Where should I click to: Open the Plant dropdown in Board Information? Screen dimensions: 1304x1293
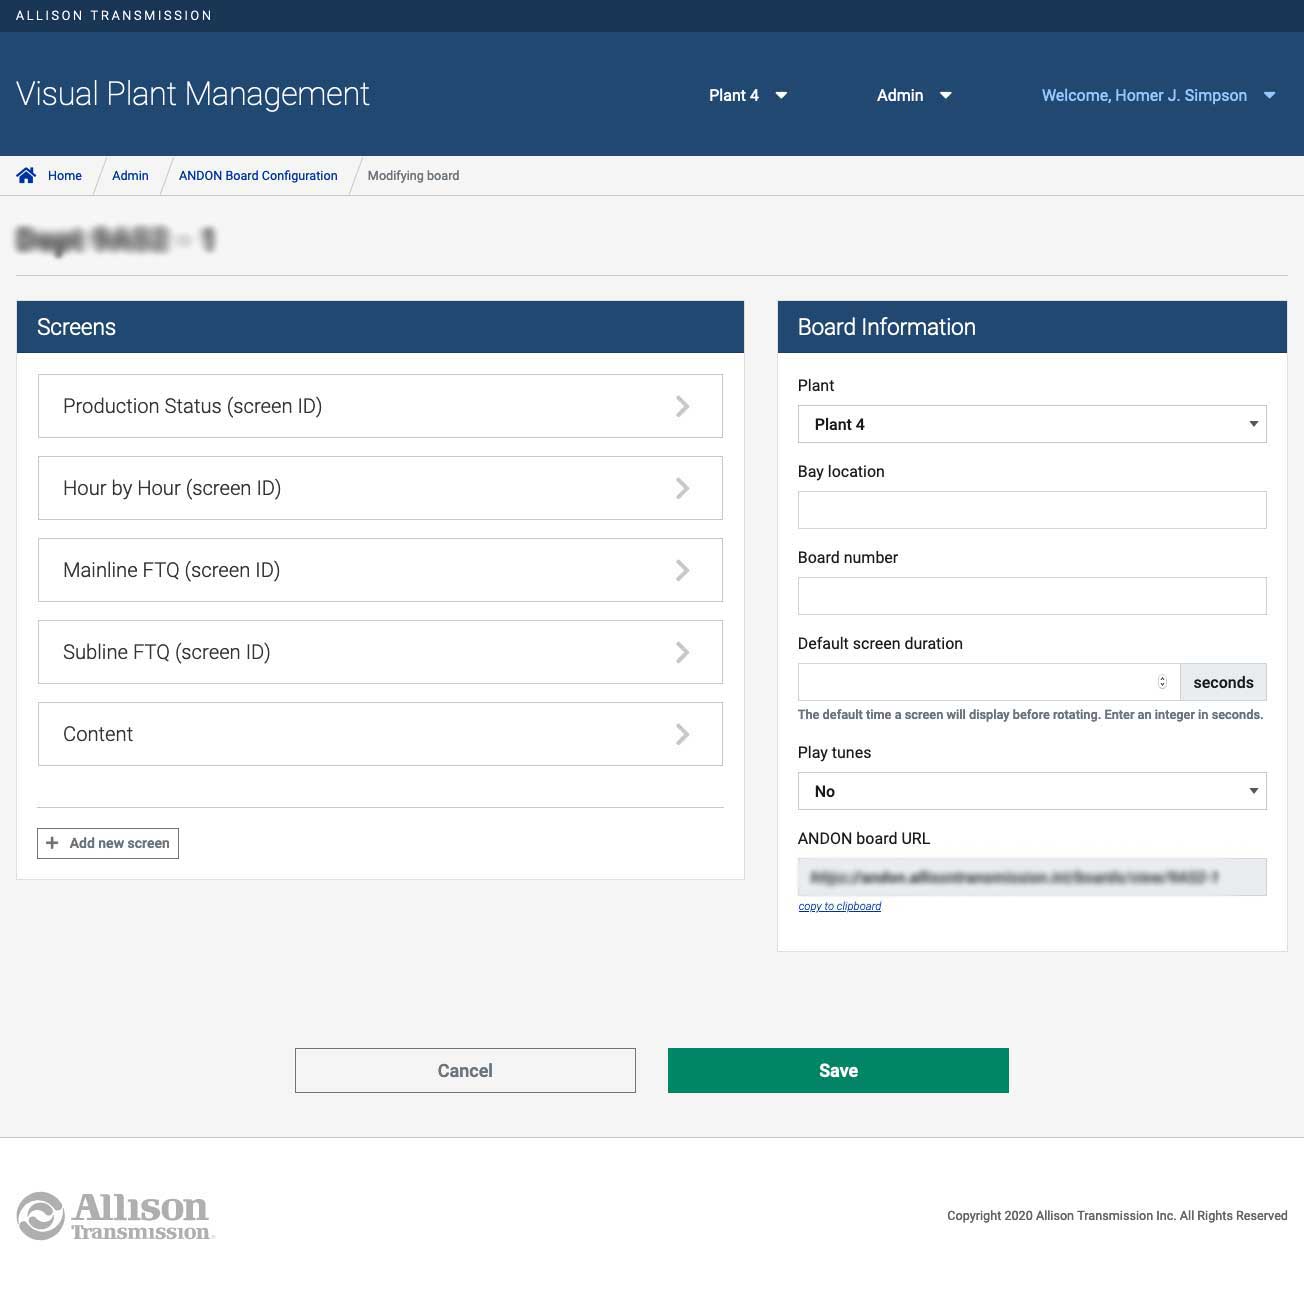pos(1032,424)
